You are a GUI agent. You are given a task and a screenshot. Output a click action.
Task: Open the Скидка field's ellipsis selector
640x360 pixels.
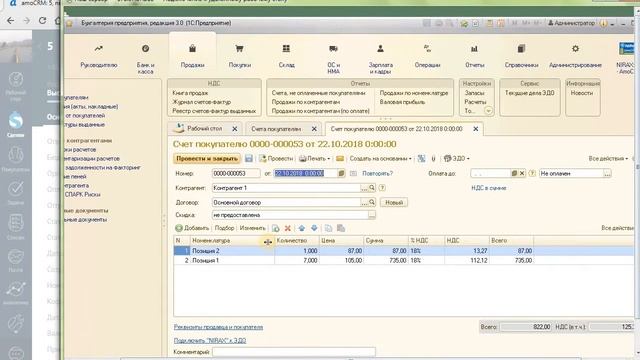[371, 215]
